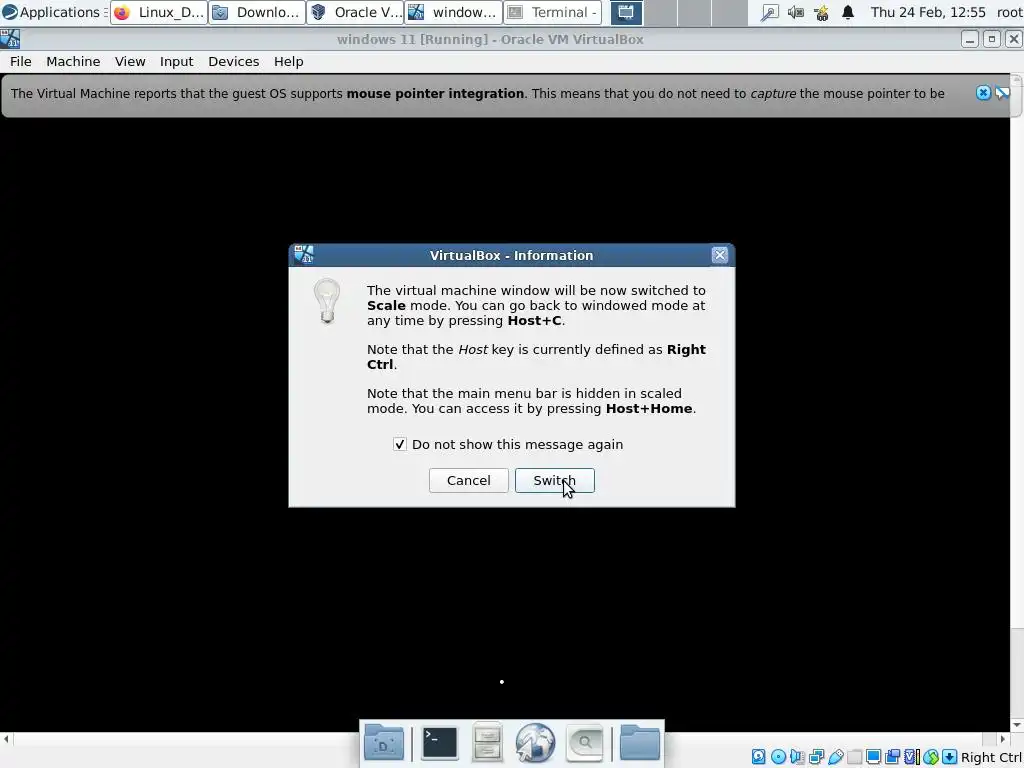Image resolution: width=1024 pixels, height=768 pixels.
Task: Open the Input menu
Action: [x=176, y=61]
